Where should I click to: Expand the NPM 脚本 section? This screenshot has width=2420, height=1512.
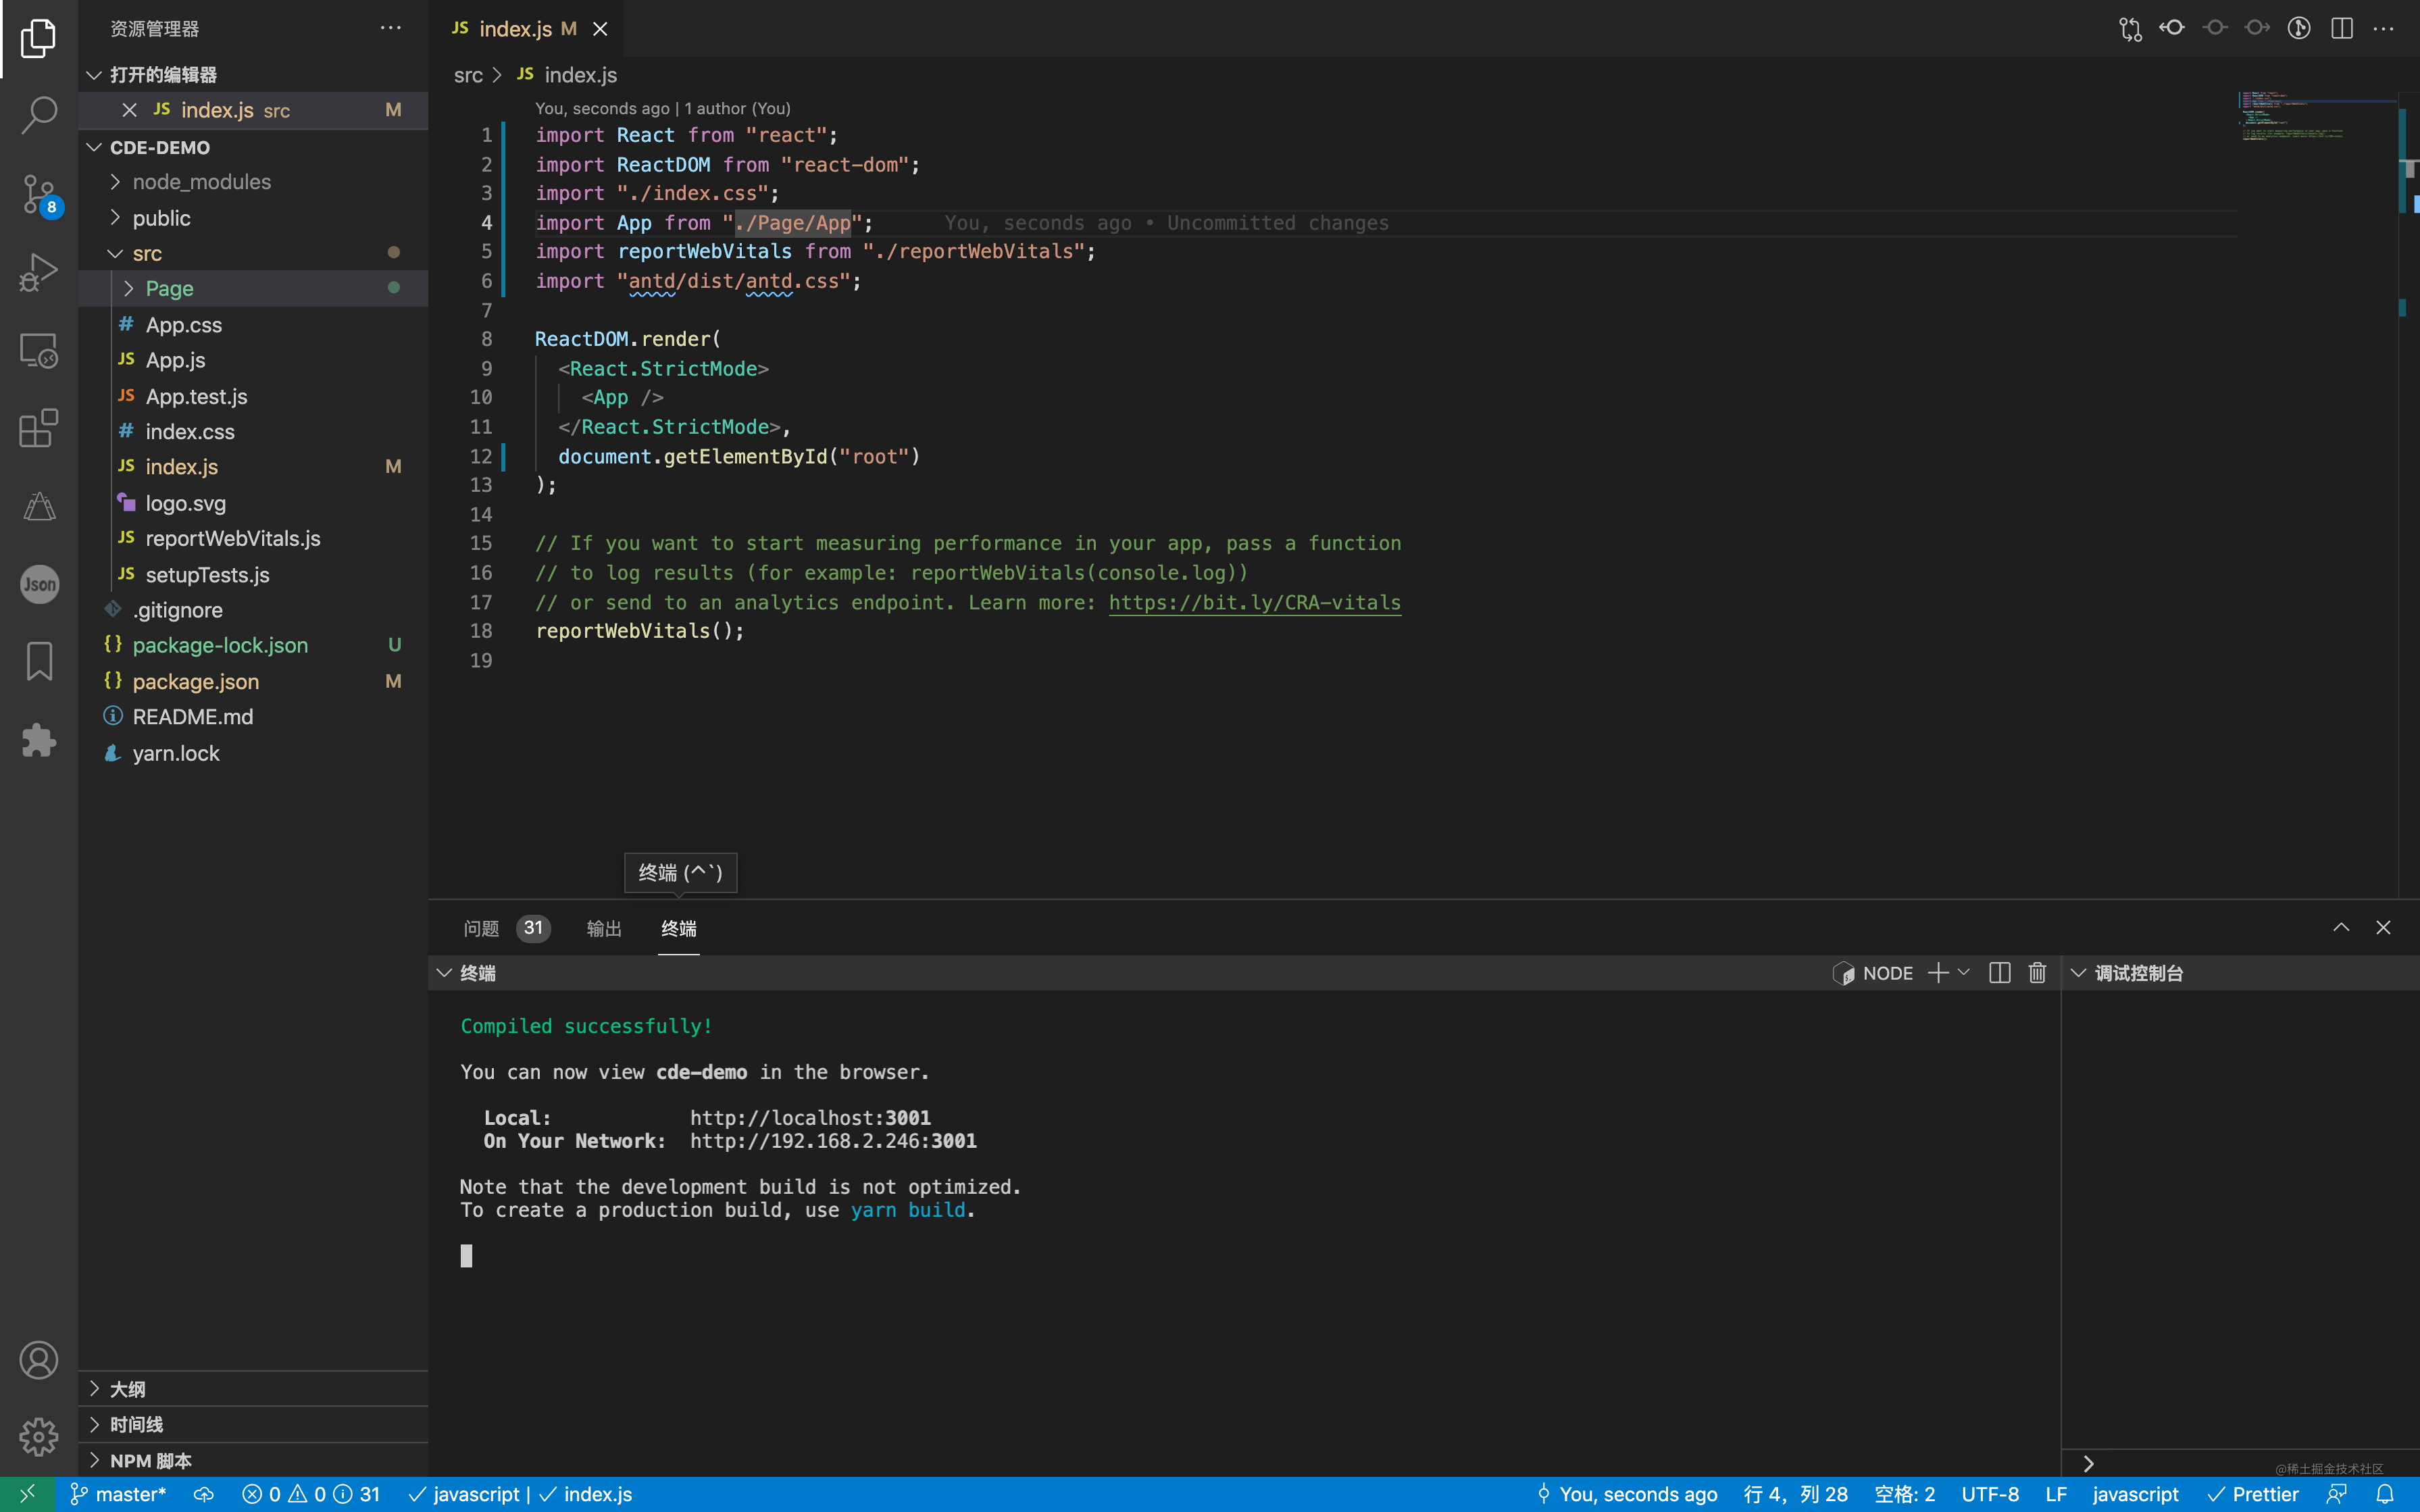pyautogui.click(x=150, y=1460)
